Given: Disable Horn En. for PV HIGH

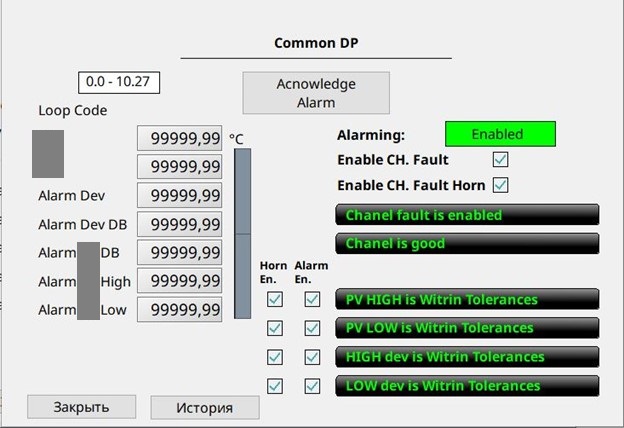Looking at the screenshot, I should (x=275, y=299).
